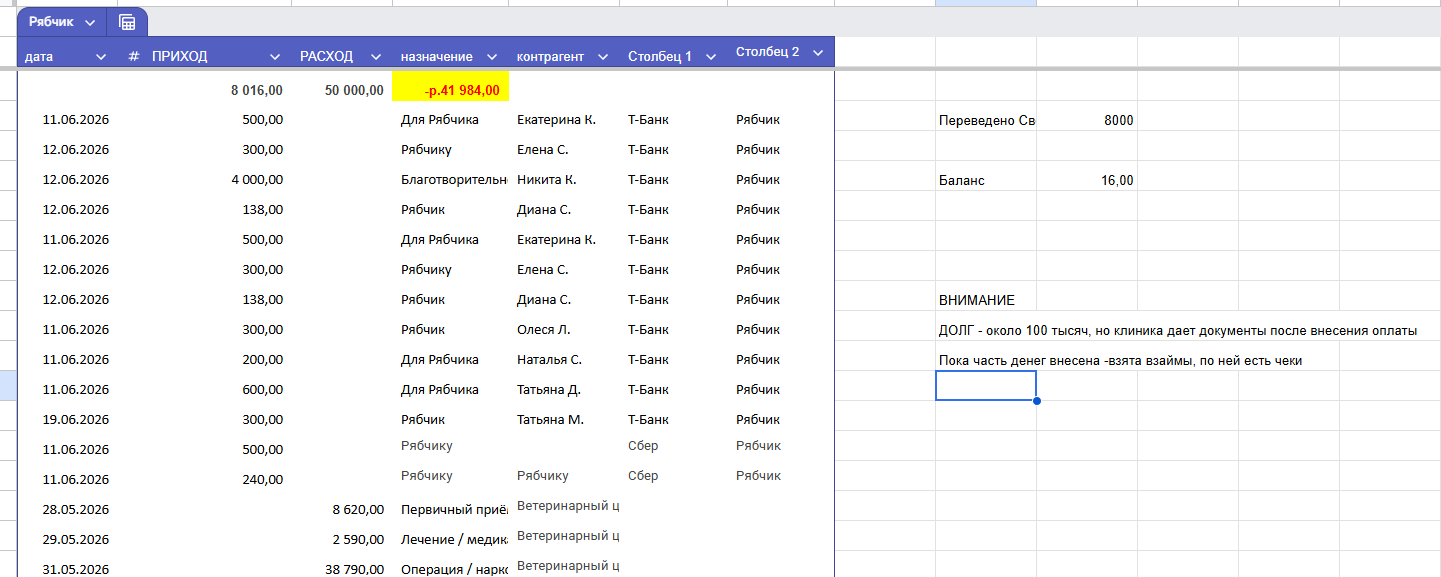
Task: Select the yellow highlighted -р.41 984,00 cell
Action: (451, 87)
